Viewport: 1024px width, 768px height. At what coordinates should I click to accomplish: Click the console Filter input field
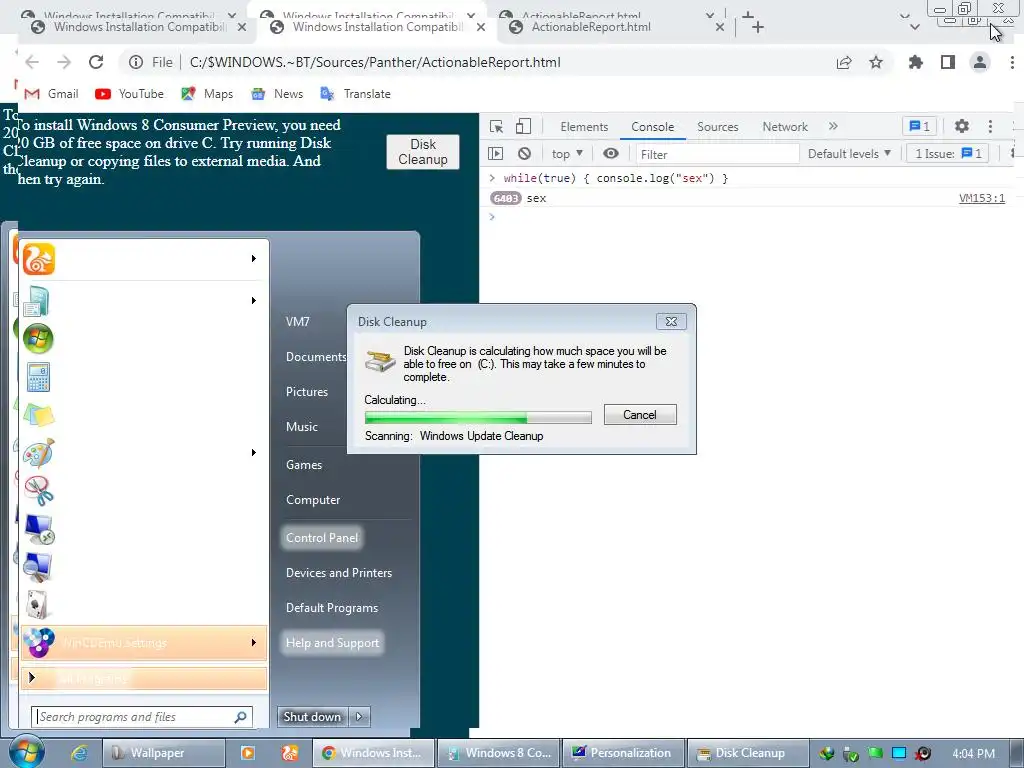(717, 154)
